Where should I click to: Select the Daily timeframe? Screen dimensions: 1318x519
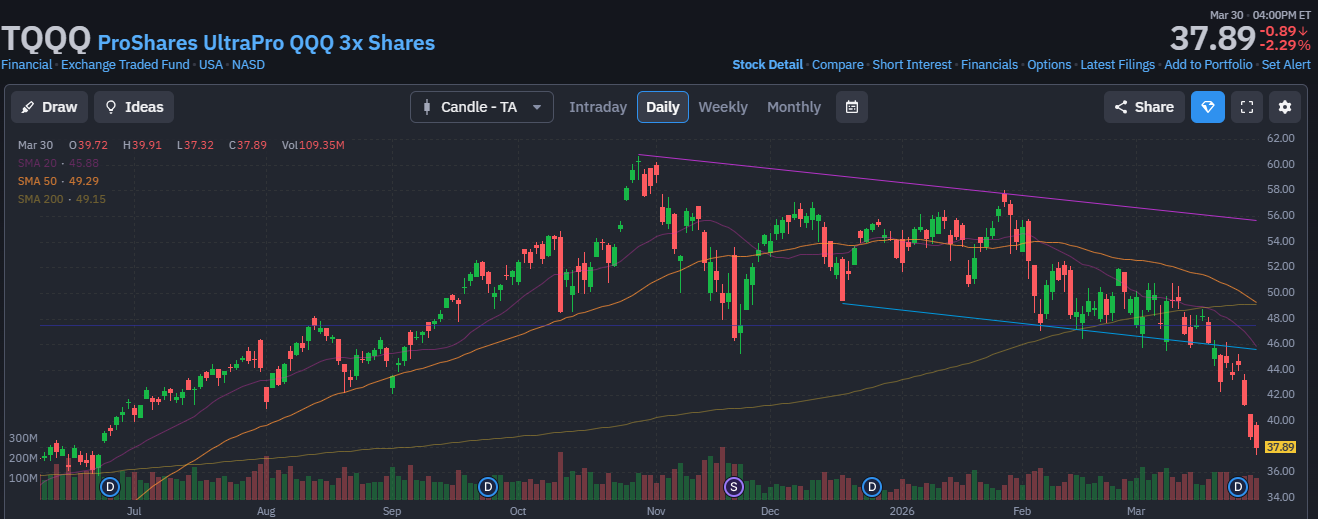tap(663, 107)
